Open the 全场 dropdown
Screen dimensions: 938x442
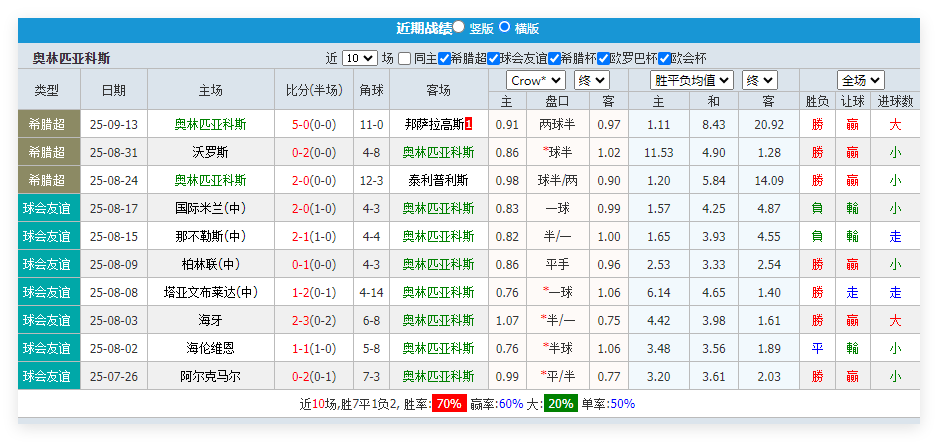[x=861, y=80]
